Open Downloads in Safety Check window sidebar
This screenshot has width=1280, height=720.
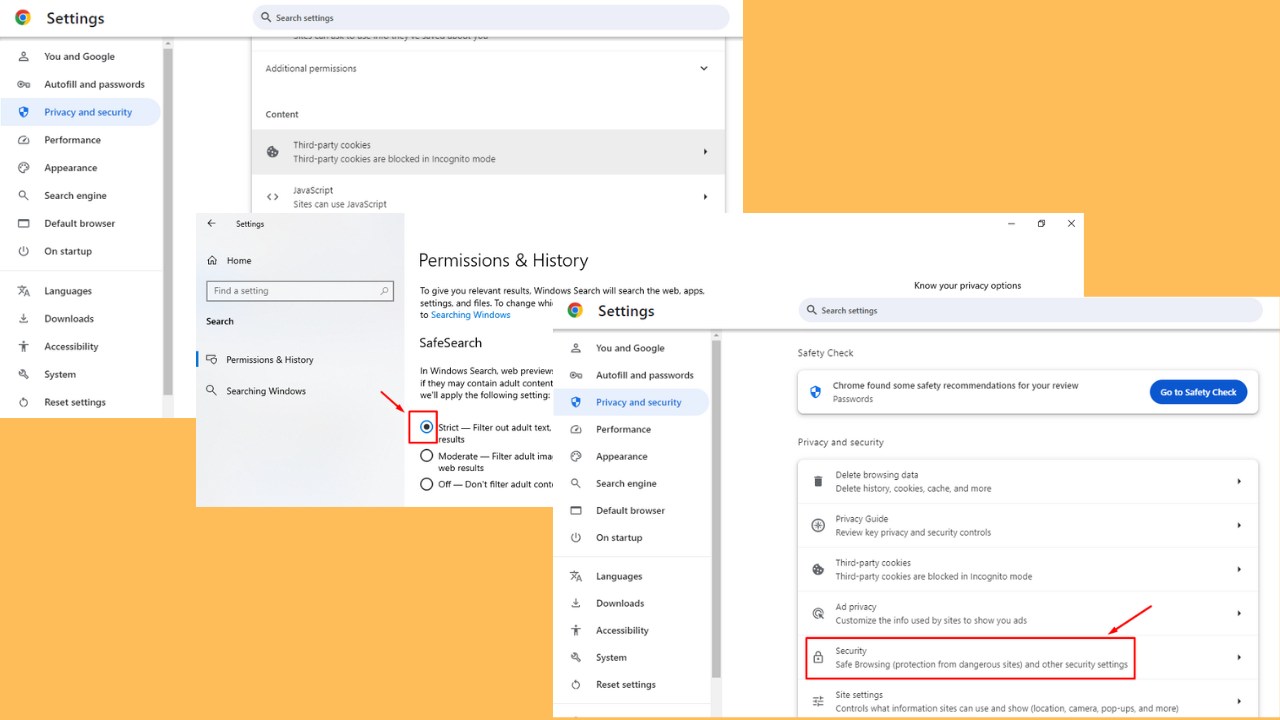tap(630, 603)
